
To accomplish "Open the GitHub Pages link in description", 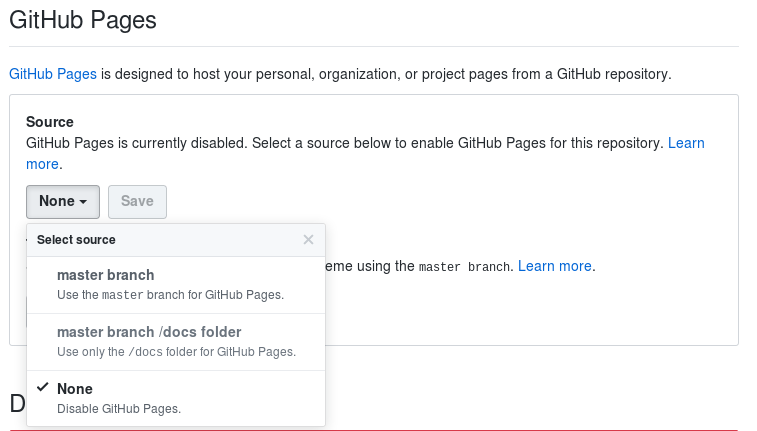I will 53,74.
